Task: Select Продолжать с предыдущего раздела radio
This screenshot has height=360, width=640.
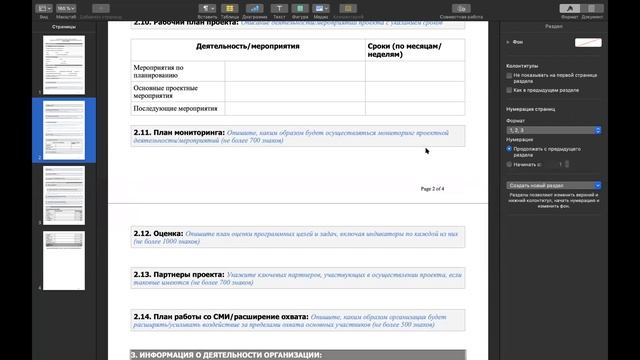Action: (x=509, y=149)
